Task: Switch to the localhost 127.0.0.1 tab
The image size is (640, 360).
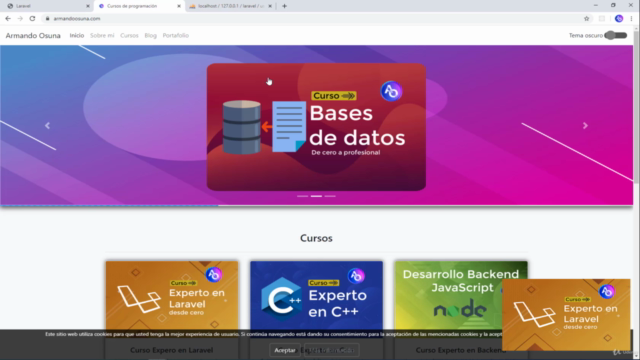Action: point(231,6)
